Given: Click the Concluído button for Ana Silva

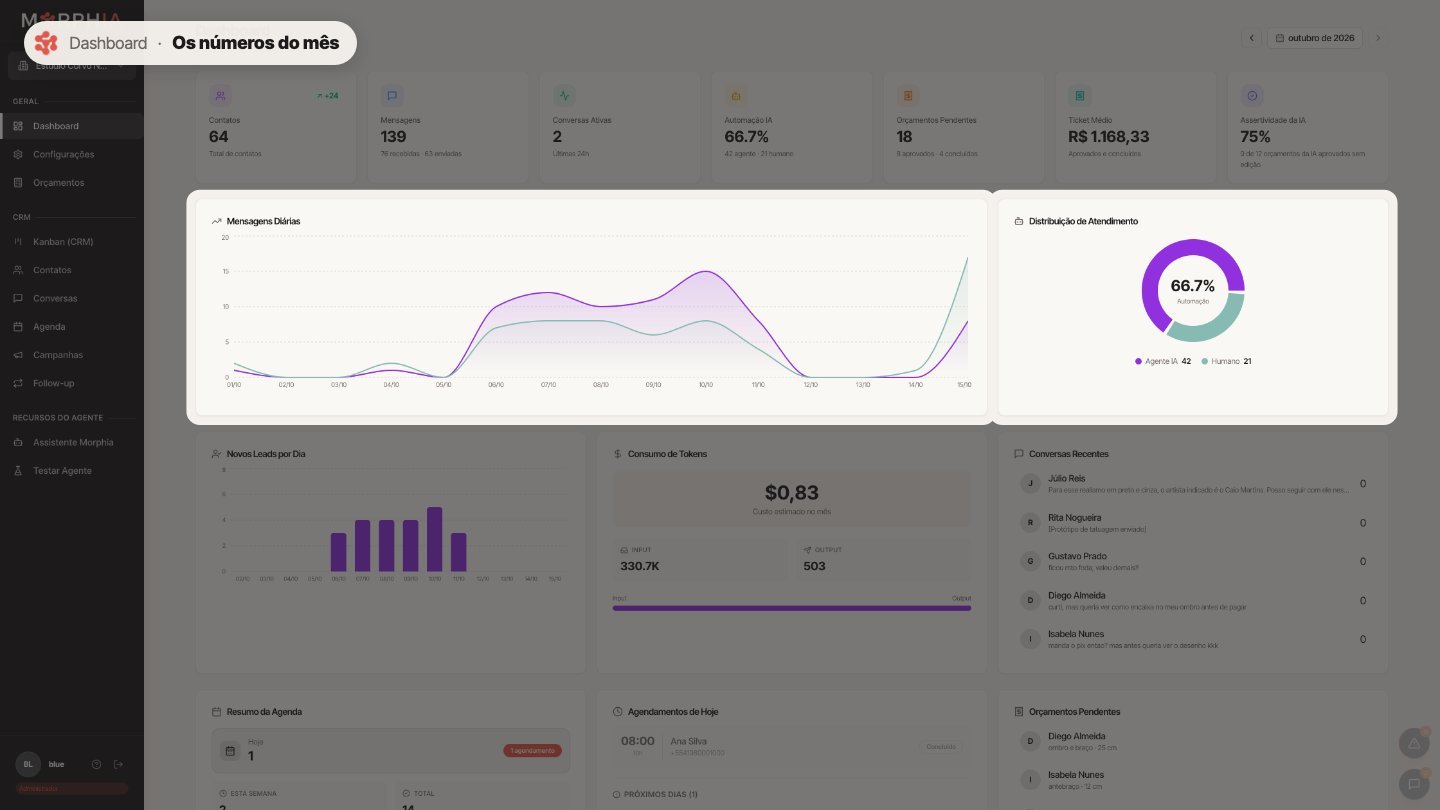Looking at the screenshot, I should pos(941,746).
